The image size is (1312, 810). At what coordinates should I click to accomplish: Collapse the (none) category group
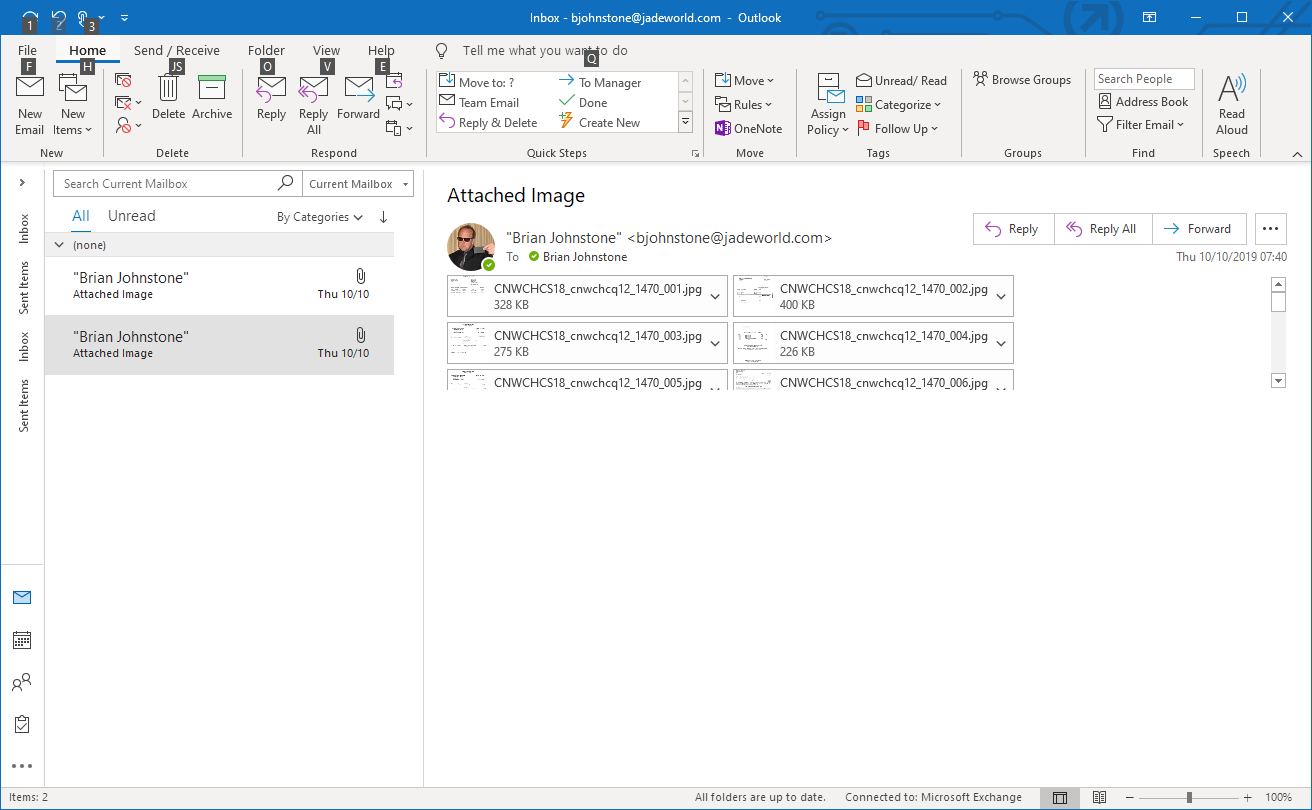(60, 245)
